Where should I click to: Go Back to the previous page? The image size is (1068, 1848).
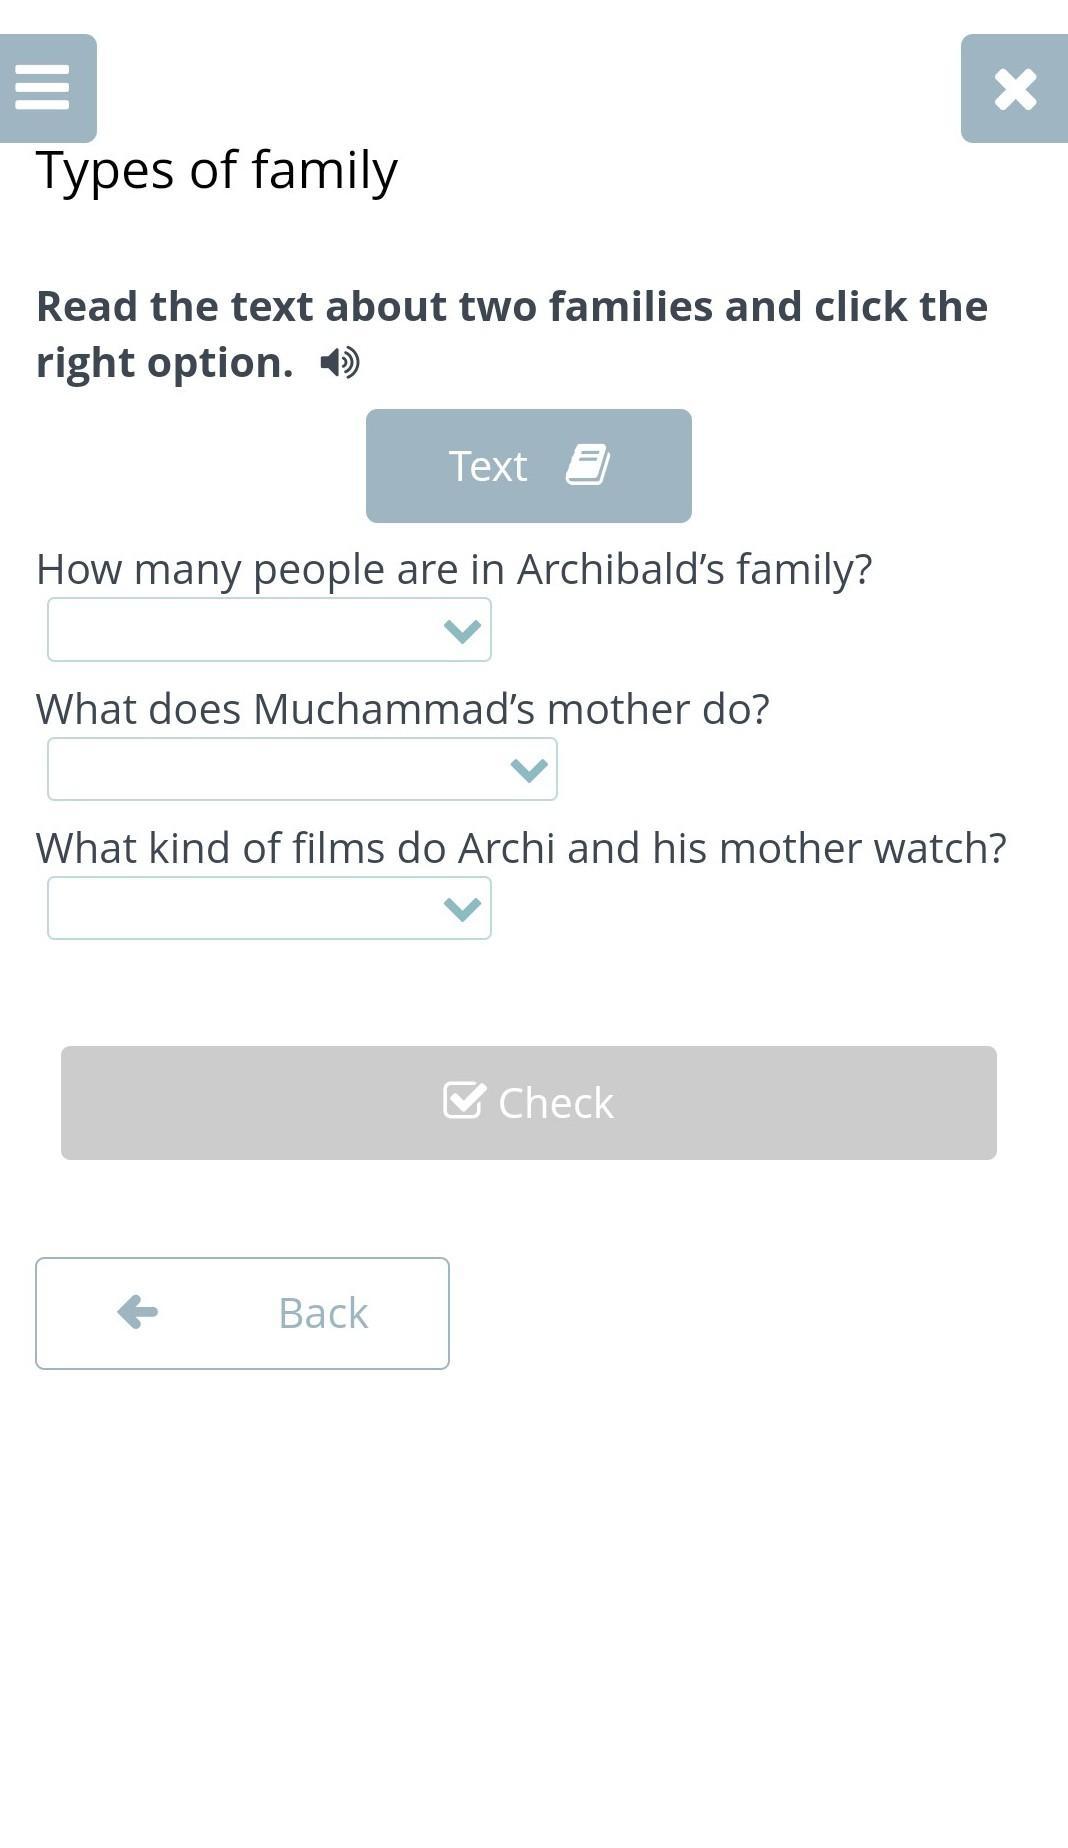(242, 1313)
